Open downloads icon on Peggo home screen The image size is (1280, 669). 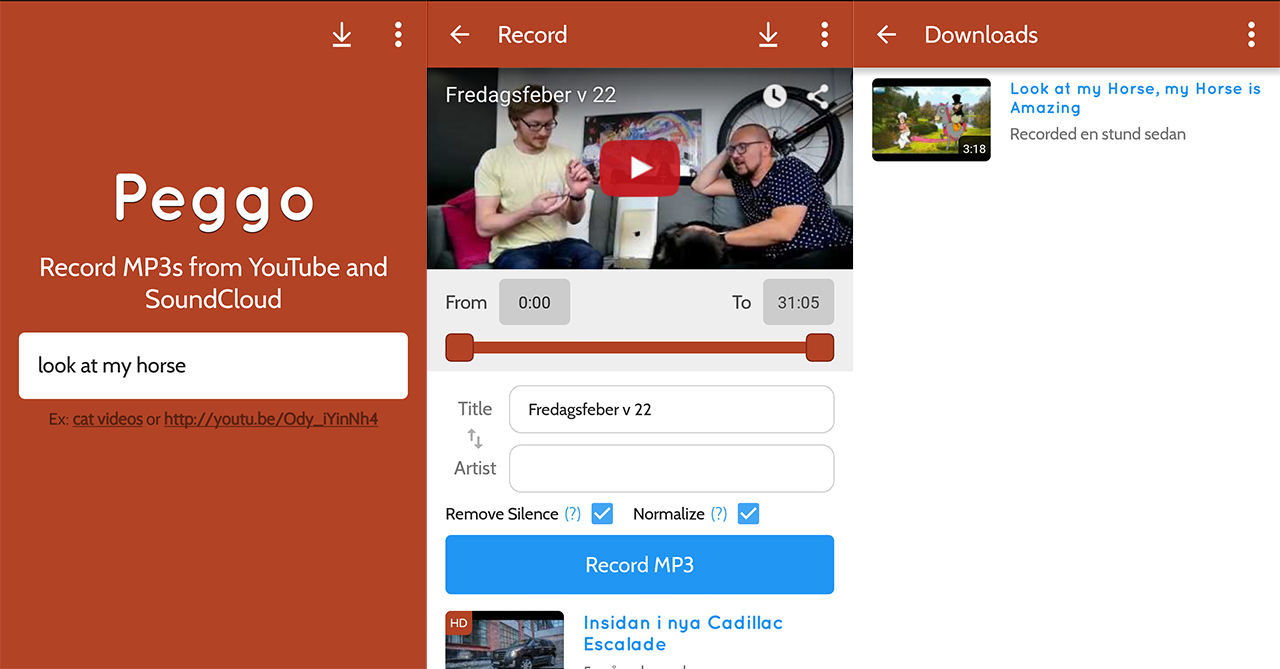pos(342,35)
